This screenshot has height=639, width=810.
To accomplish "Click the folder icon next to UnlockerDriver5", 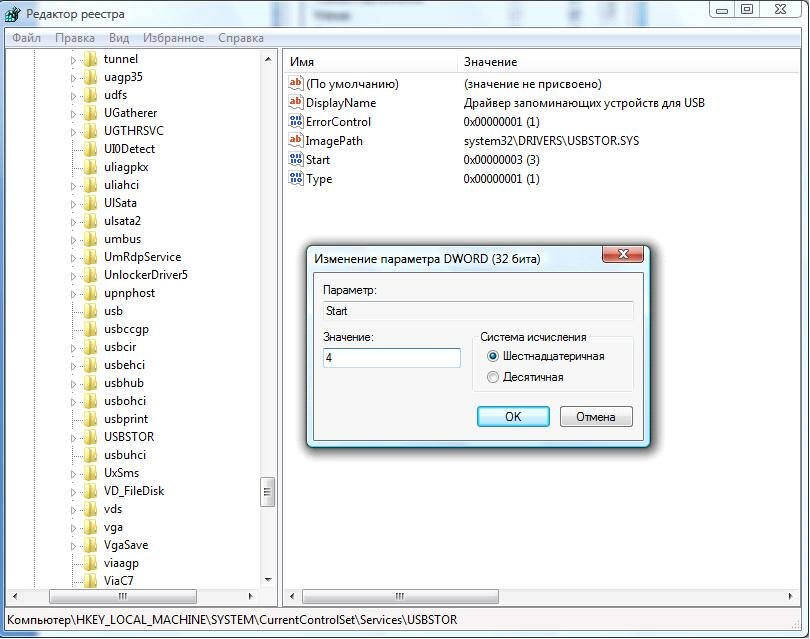I will point(90,275).
